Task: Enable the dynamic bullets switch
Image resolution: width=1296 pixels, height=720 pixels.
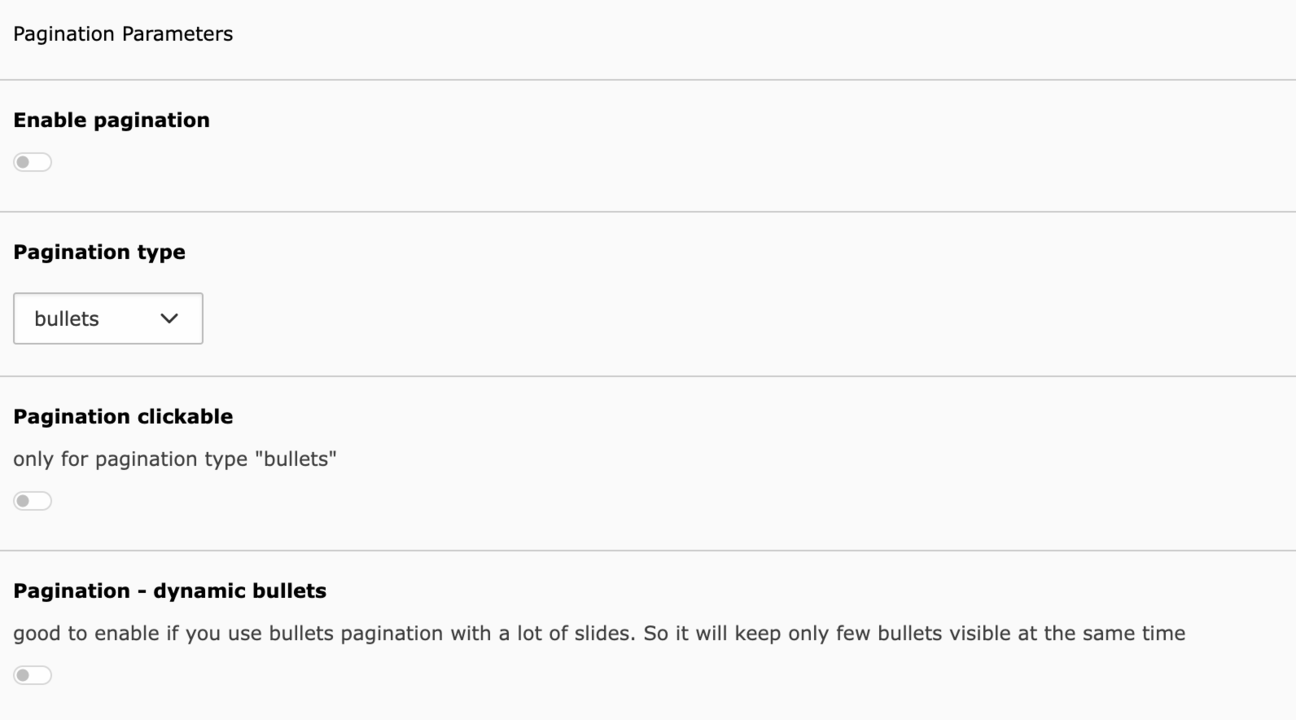Action: tap(32, 675)
